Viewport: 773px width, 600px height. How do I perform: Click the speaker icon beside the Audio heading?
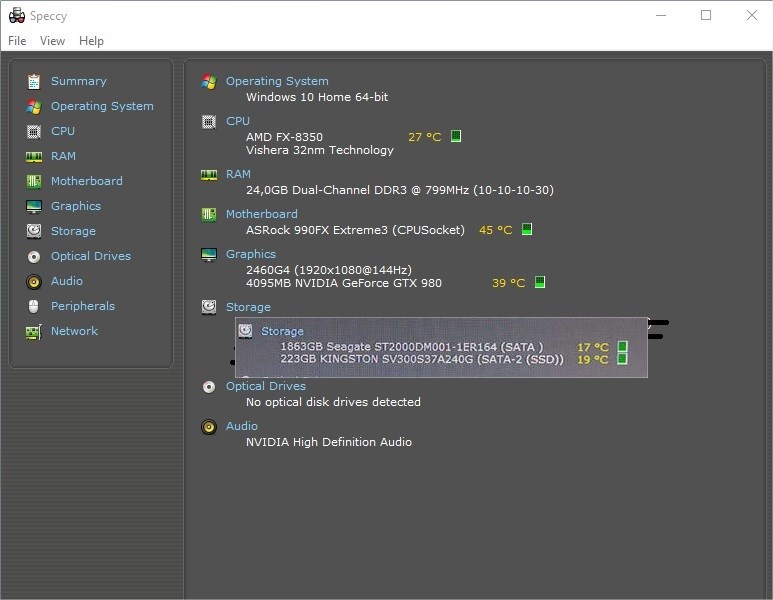point(209,427)
